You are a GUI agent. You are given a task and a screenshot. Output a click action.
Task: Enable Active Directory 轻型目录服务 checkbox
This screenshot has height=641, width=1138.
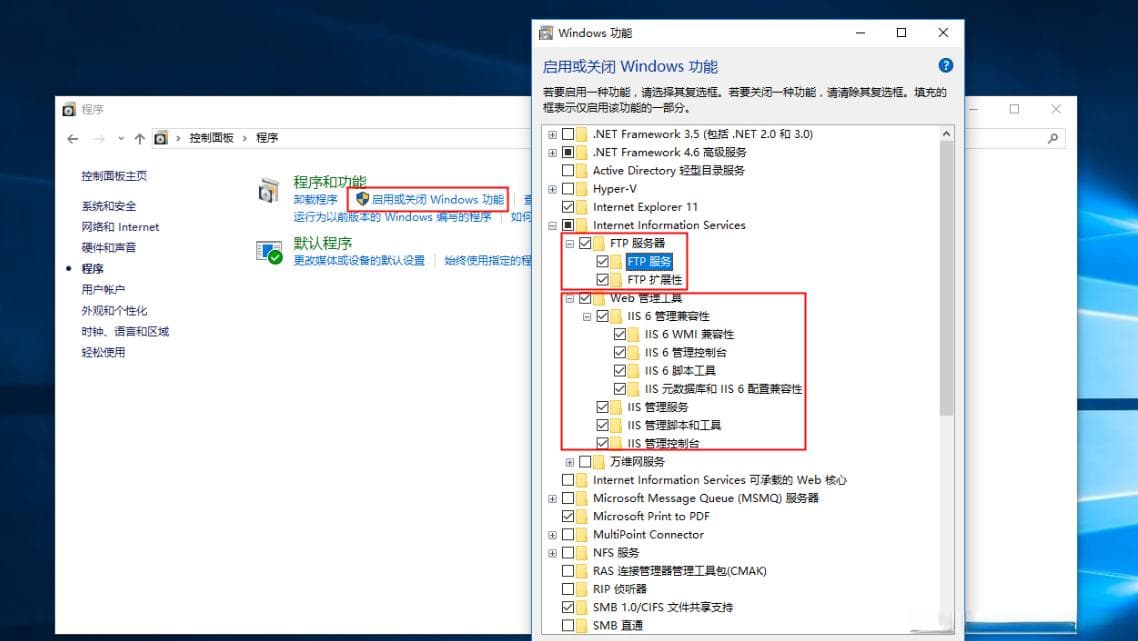(568, 171)
